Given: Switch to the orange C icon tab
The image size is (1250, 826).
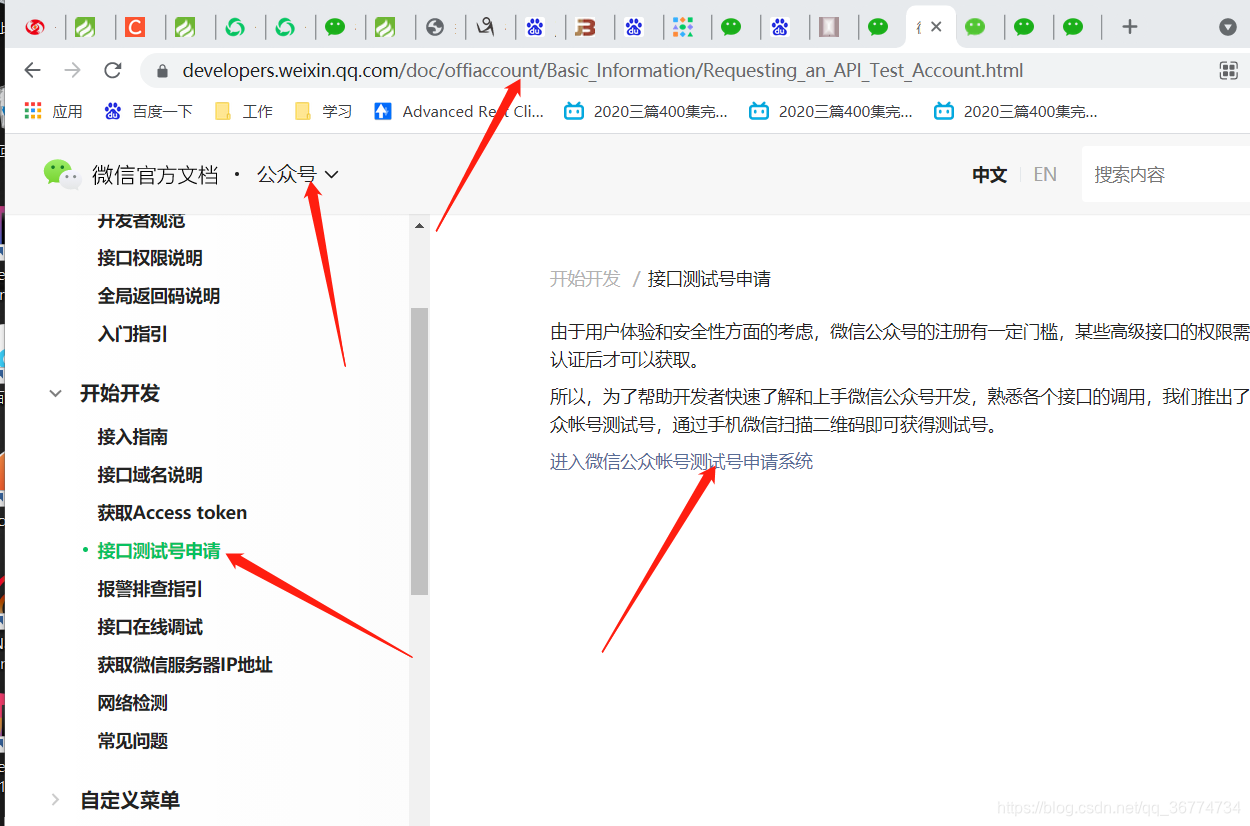Looking at the screenshot, I should pos(135,27).
